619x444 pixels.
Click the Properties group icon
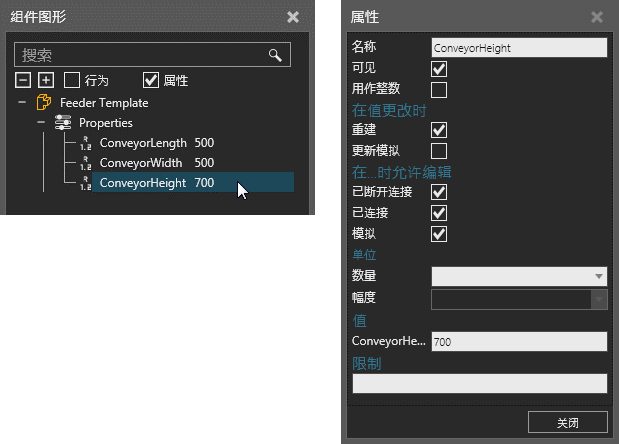pyautogui.click(x=62, y=123)
